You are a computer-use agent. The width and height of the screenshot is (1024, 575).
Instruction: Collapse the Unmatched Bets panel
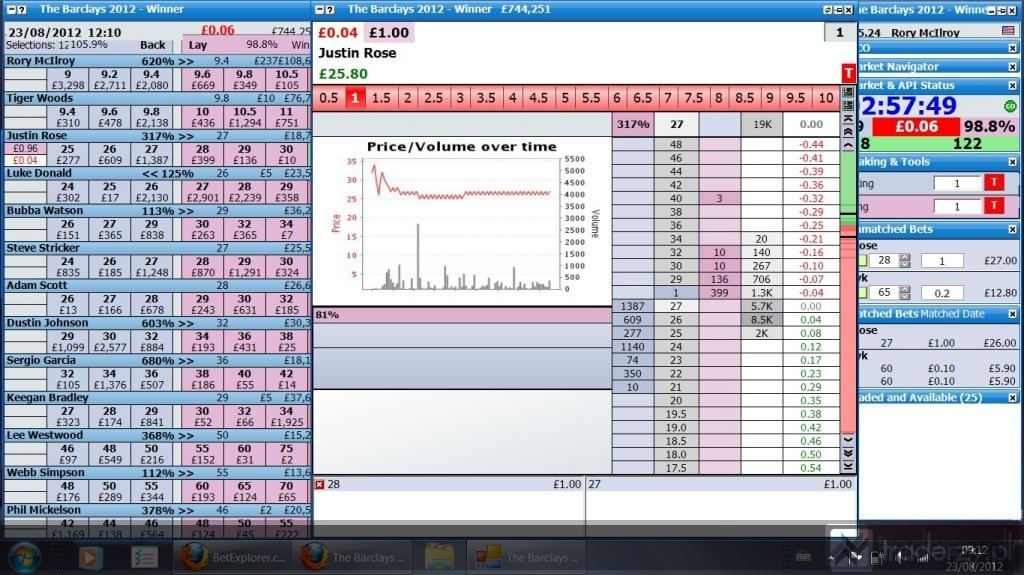[x=1013, y=229]
